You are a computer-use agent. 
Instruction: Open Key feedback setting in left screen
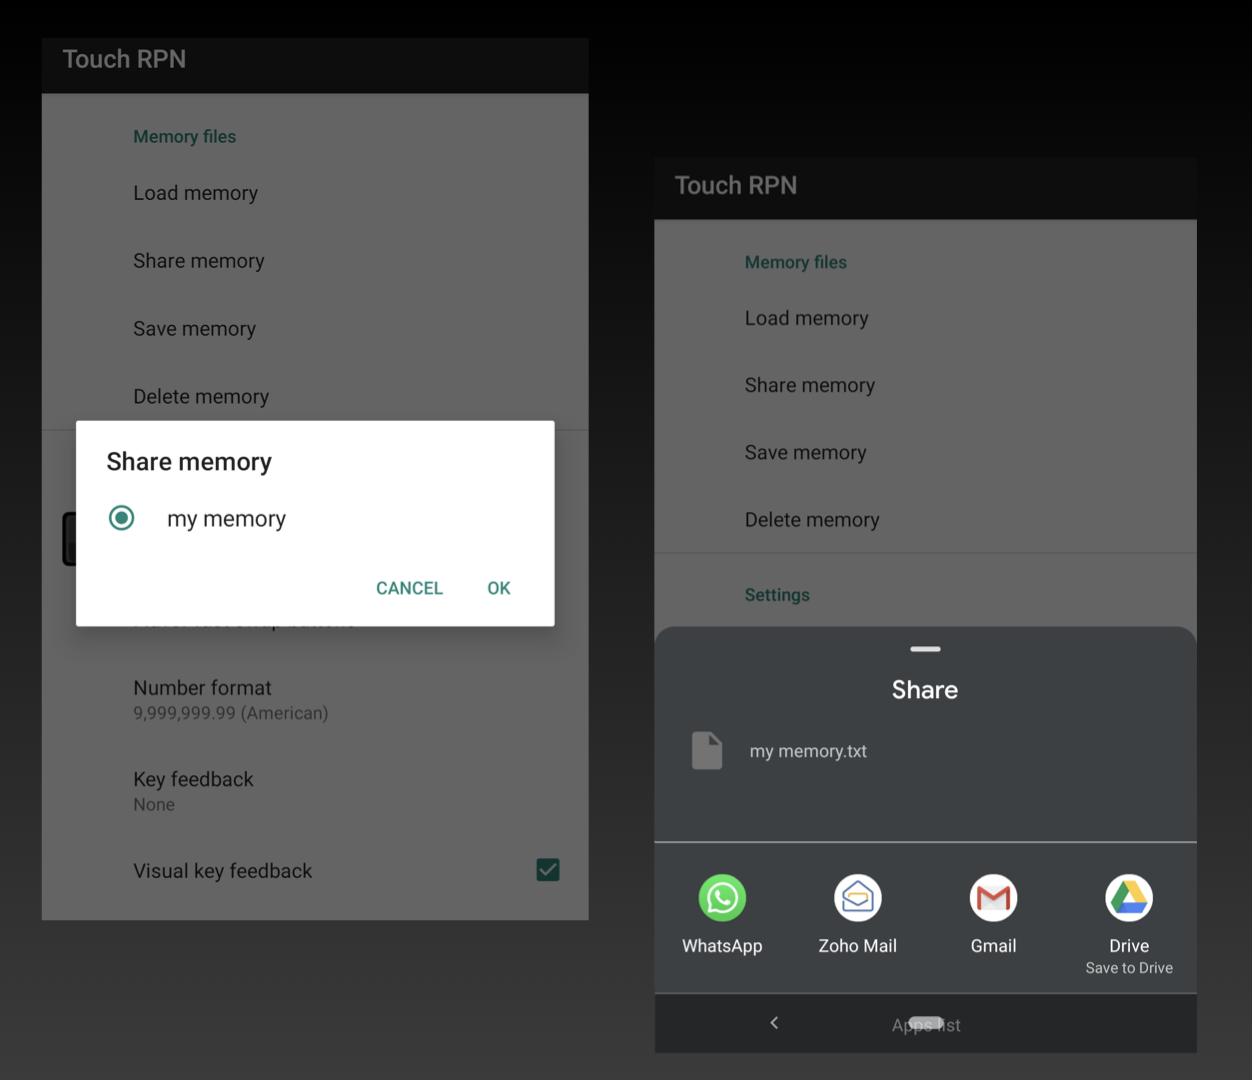point(315,791)
